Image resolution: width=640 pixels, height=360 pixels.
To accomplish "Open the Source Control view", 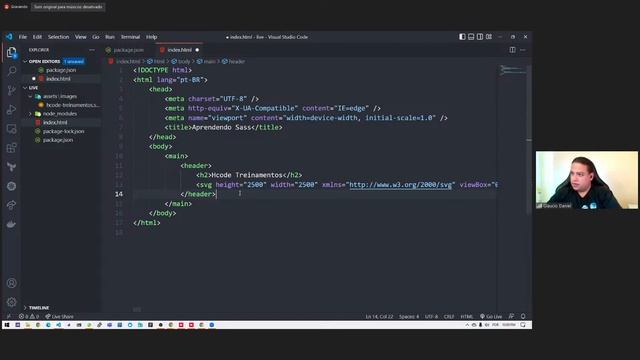I will pos(11,90).
